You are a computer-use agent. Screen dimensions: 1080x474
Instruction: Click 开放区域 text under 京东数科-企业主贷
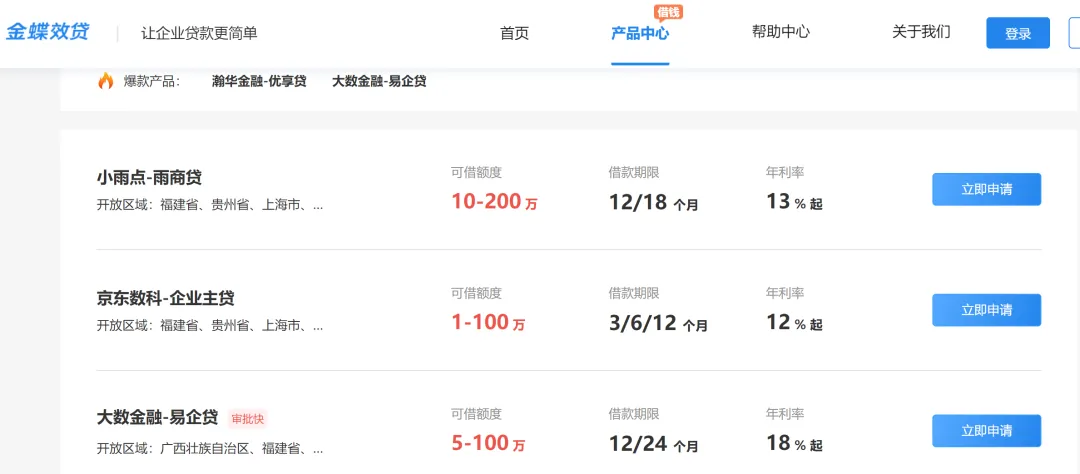click(x=210, y=325)
